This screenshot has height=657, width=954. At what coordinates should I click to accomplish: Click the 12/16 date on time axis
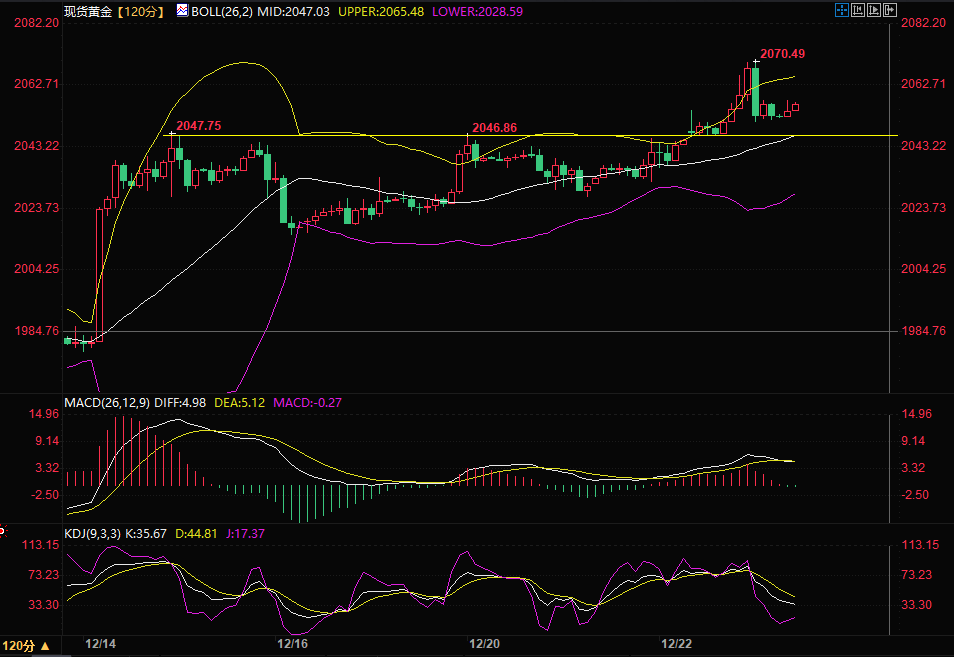[293, 643]
